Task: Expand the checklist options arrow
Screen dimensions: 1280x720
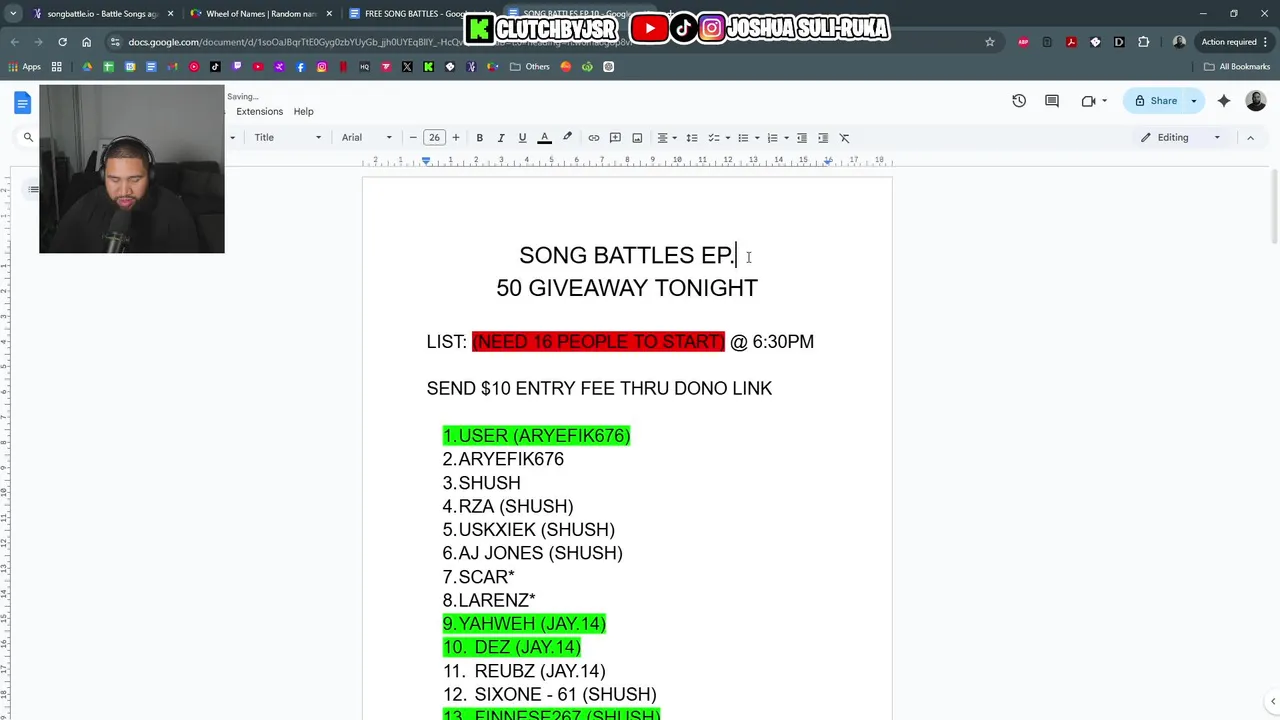Action: [727, 137]
